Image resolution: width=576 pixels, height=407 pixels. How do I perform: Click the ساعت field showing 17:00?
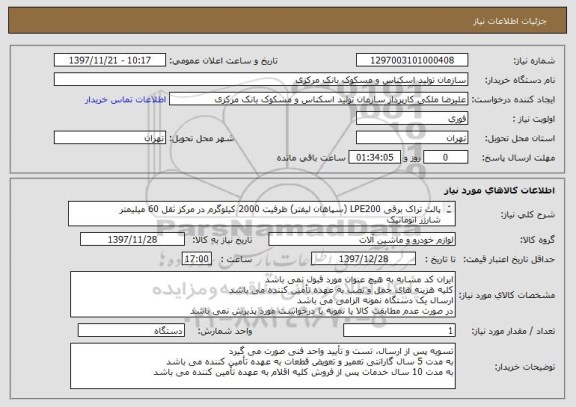[197, 259]
